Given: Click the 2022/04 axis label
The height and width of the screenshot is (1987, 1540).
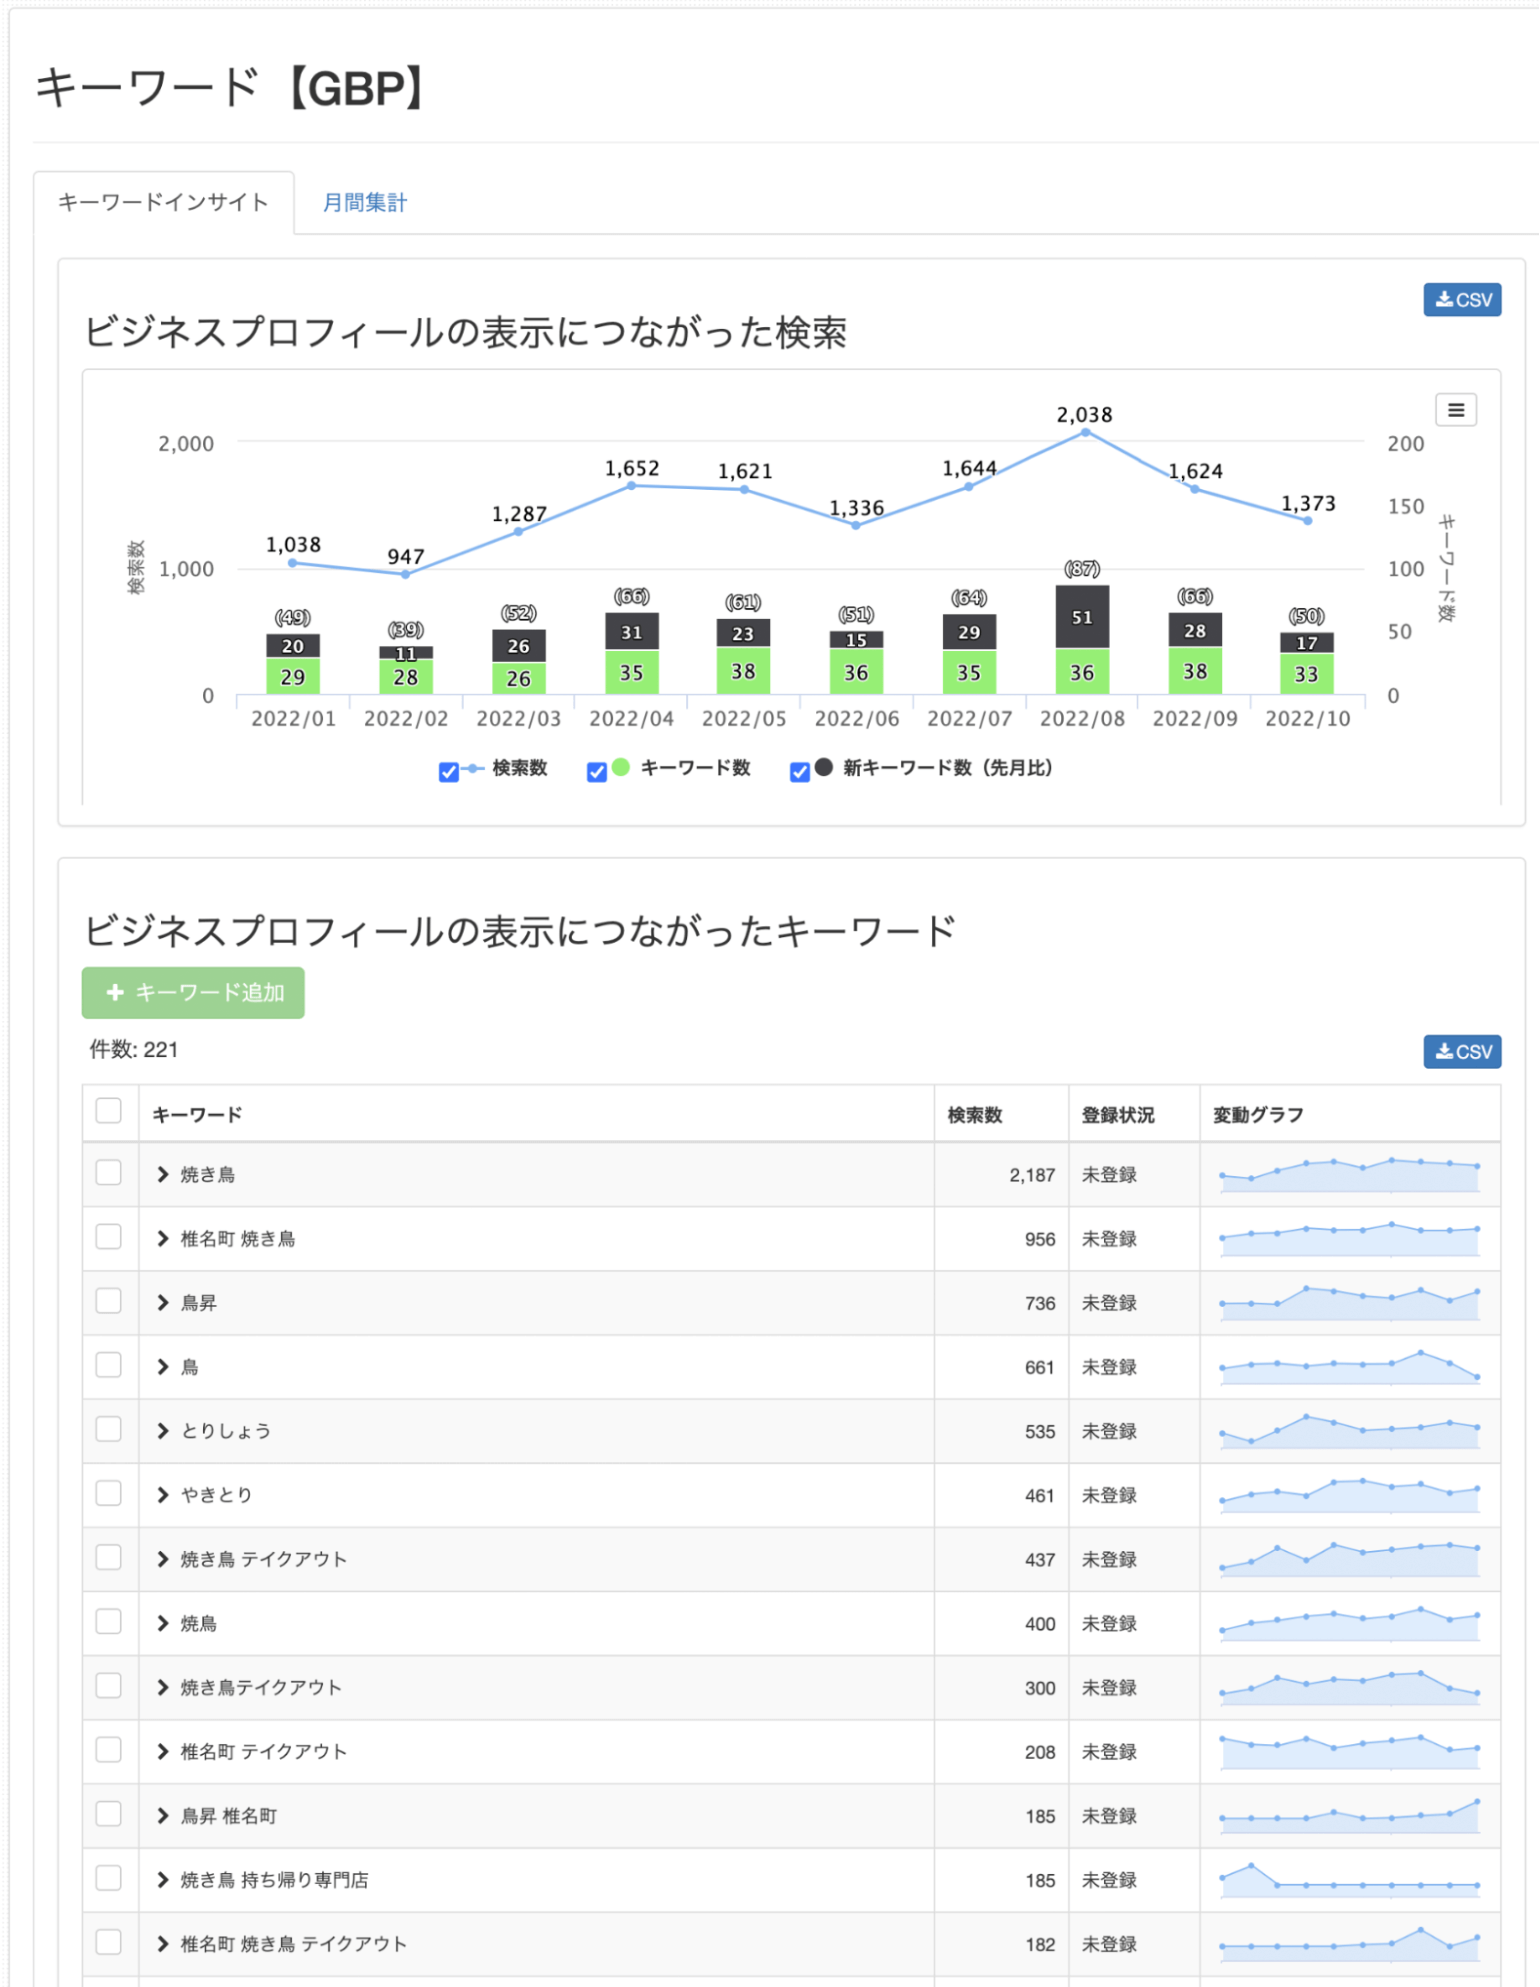Looking at the screenshot, I should 631,718.
